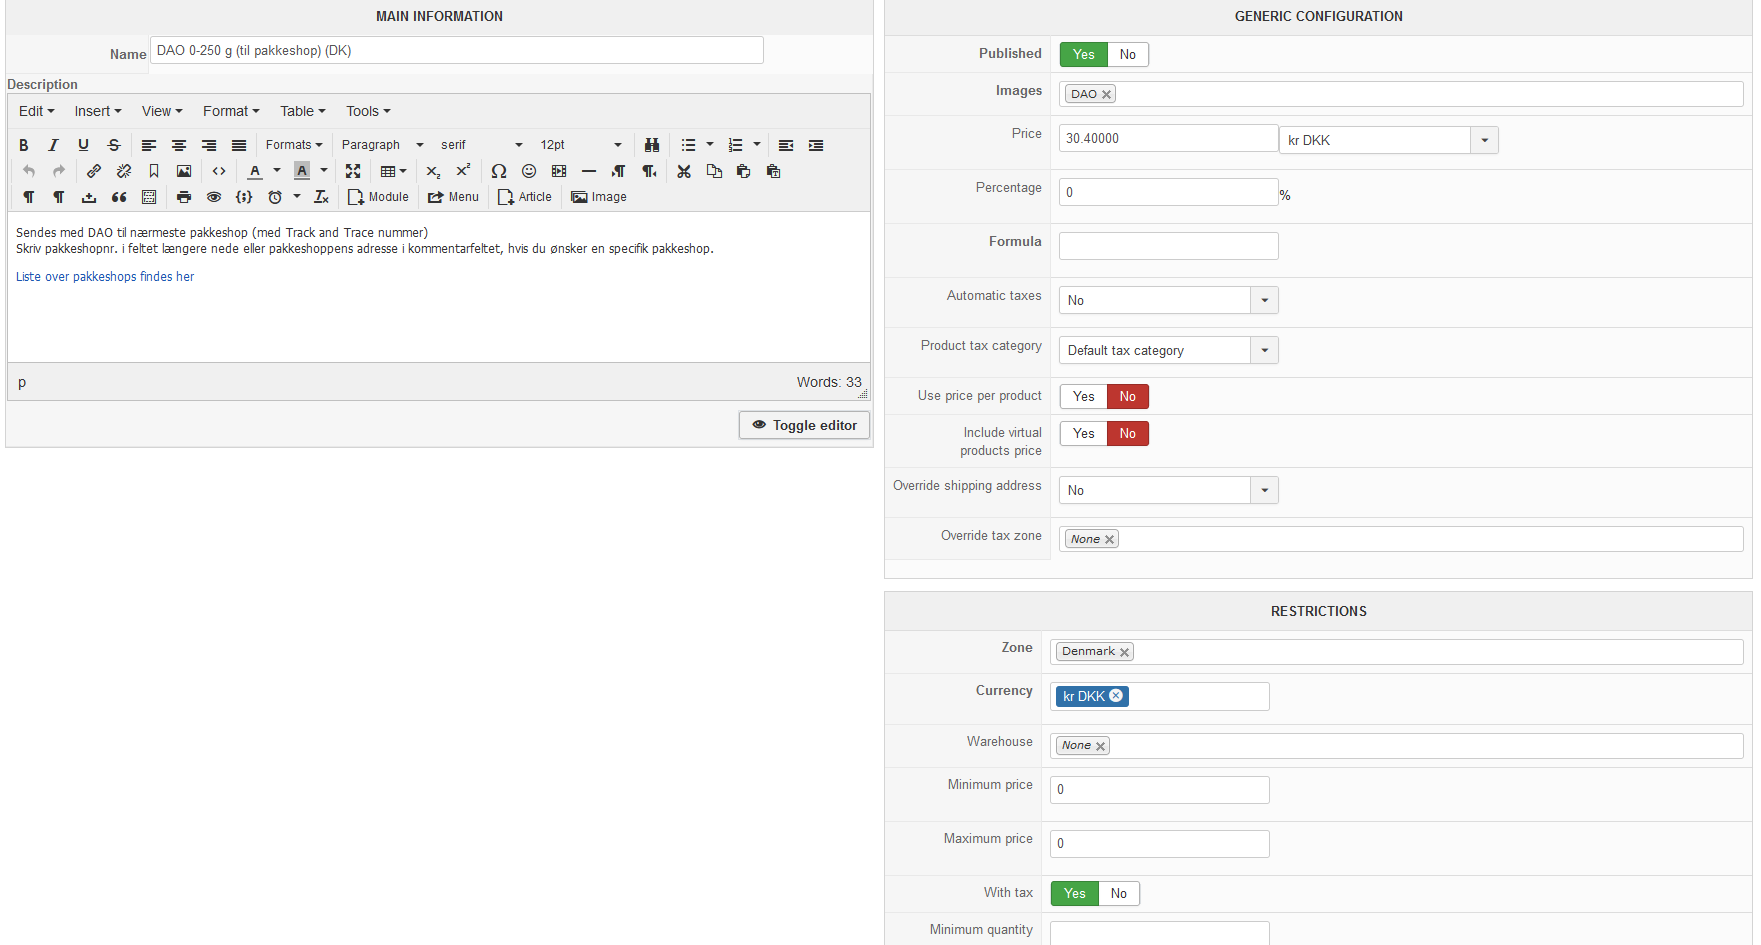This screenshot has width=1761, height=945.
Task: Click the find and replace binoculars icon
Action: point(652,145)
